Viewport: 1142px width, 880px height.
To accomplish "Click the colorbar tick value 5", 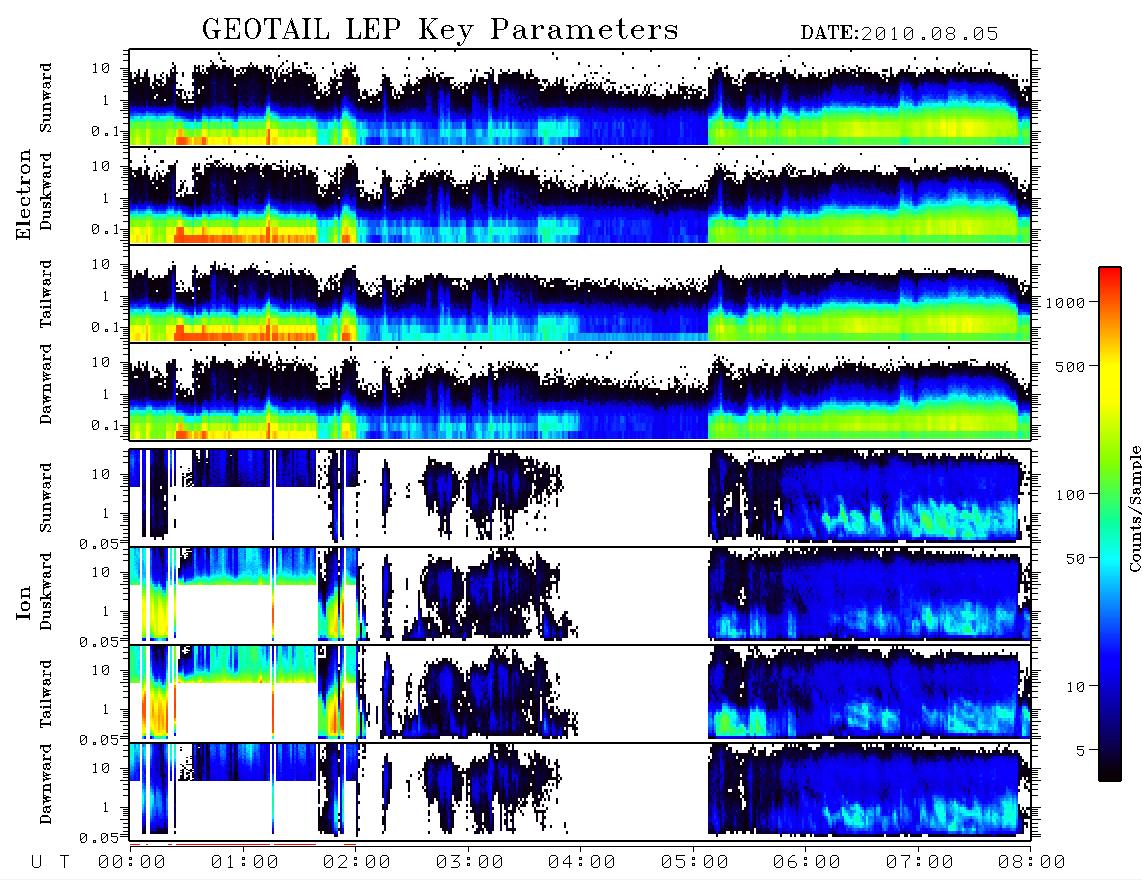I will [x=1081, y=750].
